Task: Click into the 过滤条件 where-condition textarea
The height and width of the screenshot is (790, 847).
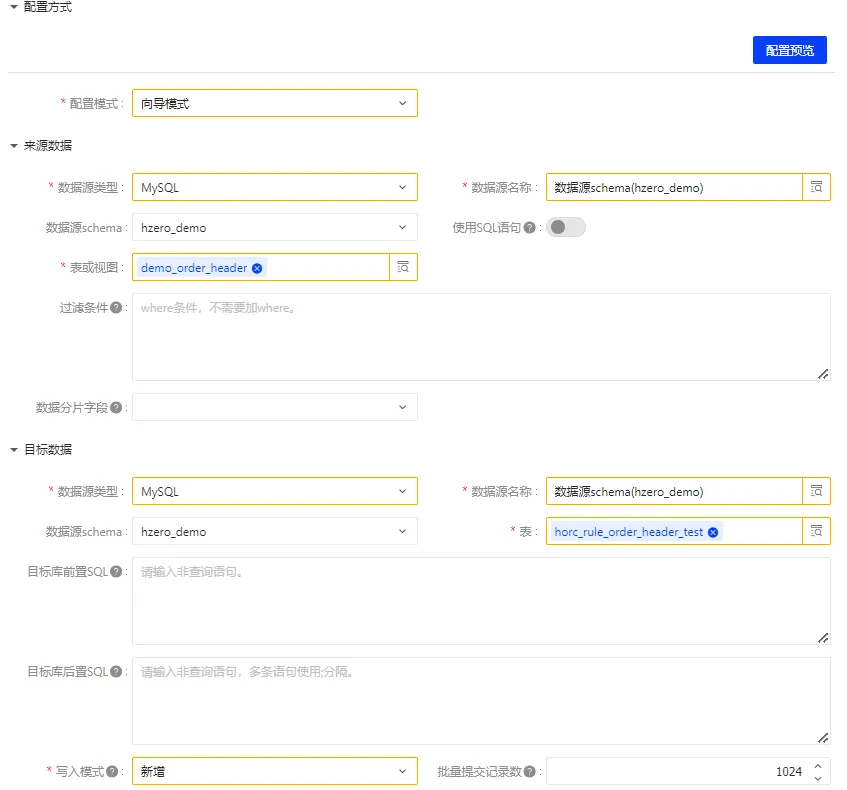Action: pyautogui.click(x=481, y=337)
